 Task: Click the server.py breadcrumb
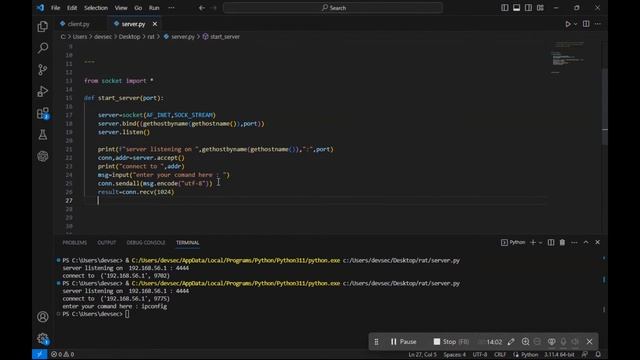click(x=182, y=37)
